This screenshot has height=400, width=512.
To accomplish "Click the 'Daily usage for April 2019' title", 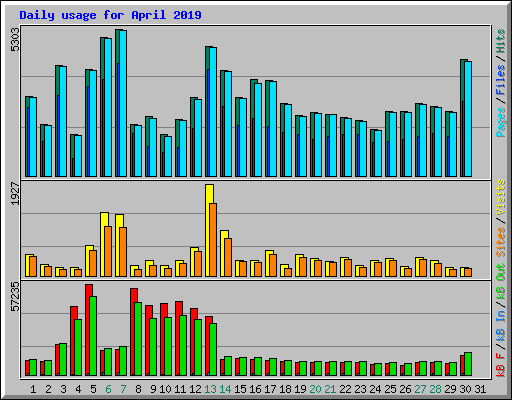I will [110, 15].
